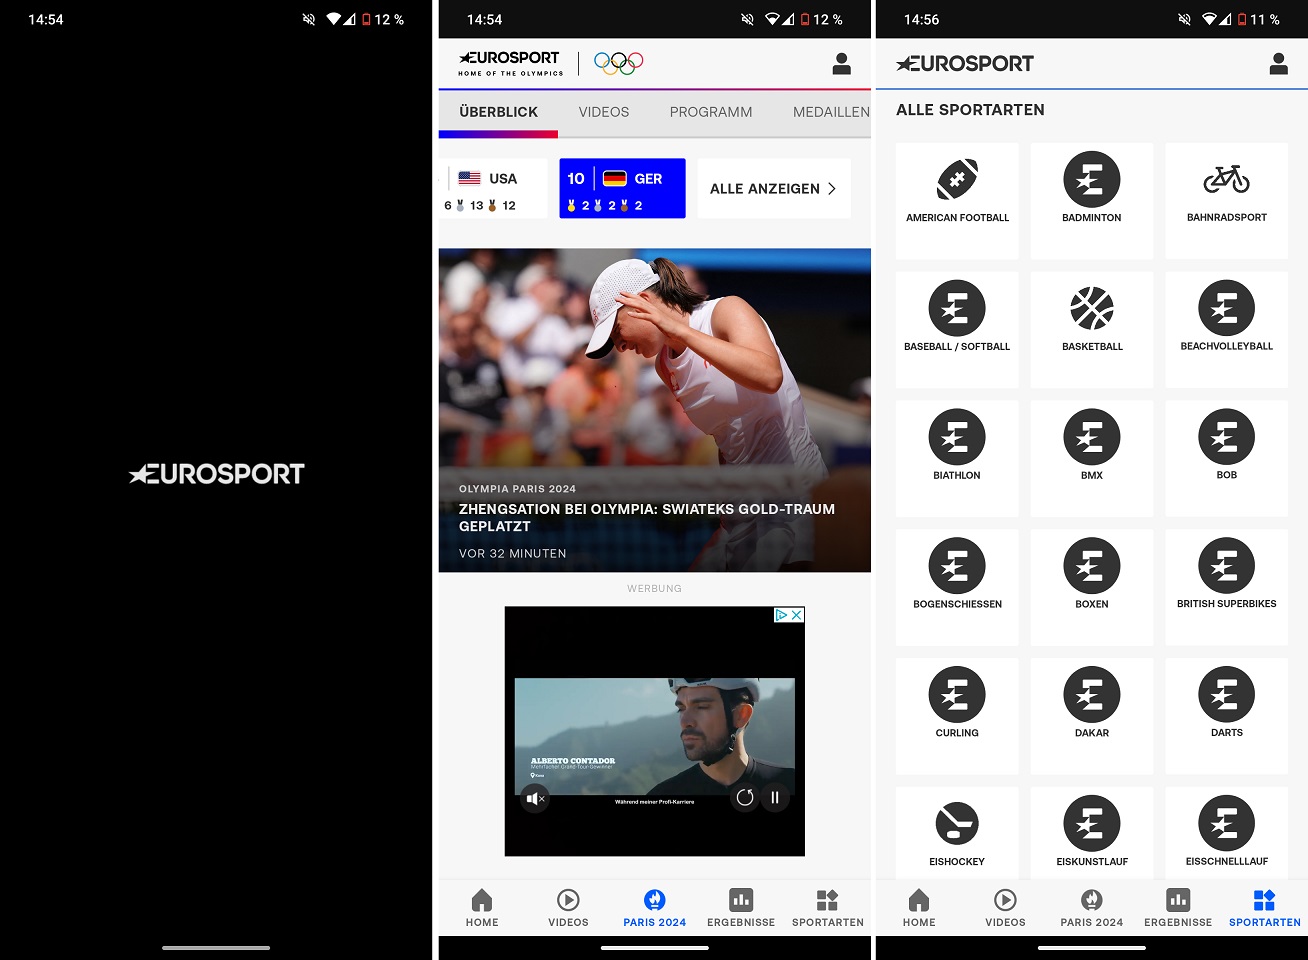Expand Alle Anzeigen medal list
The height and width of the screenshot is (960, 1308).
click(x=774, y=188)
